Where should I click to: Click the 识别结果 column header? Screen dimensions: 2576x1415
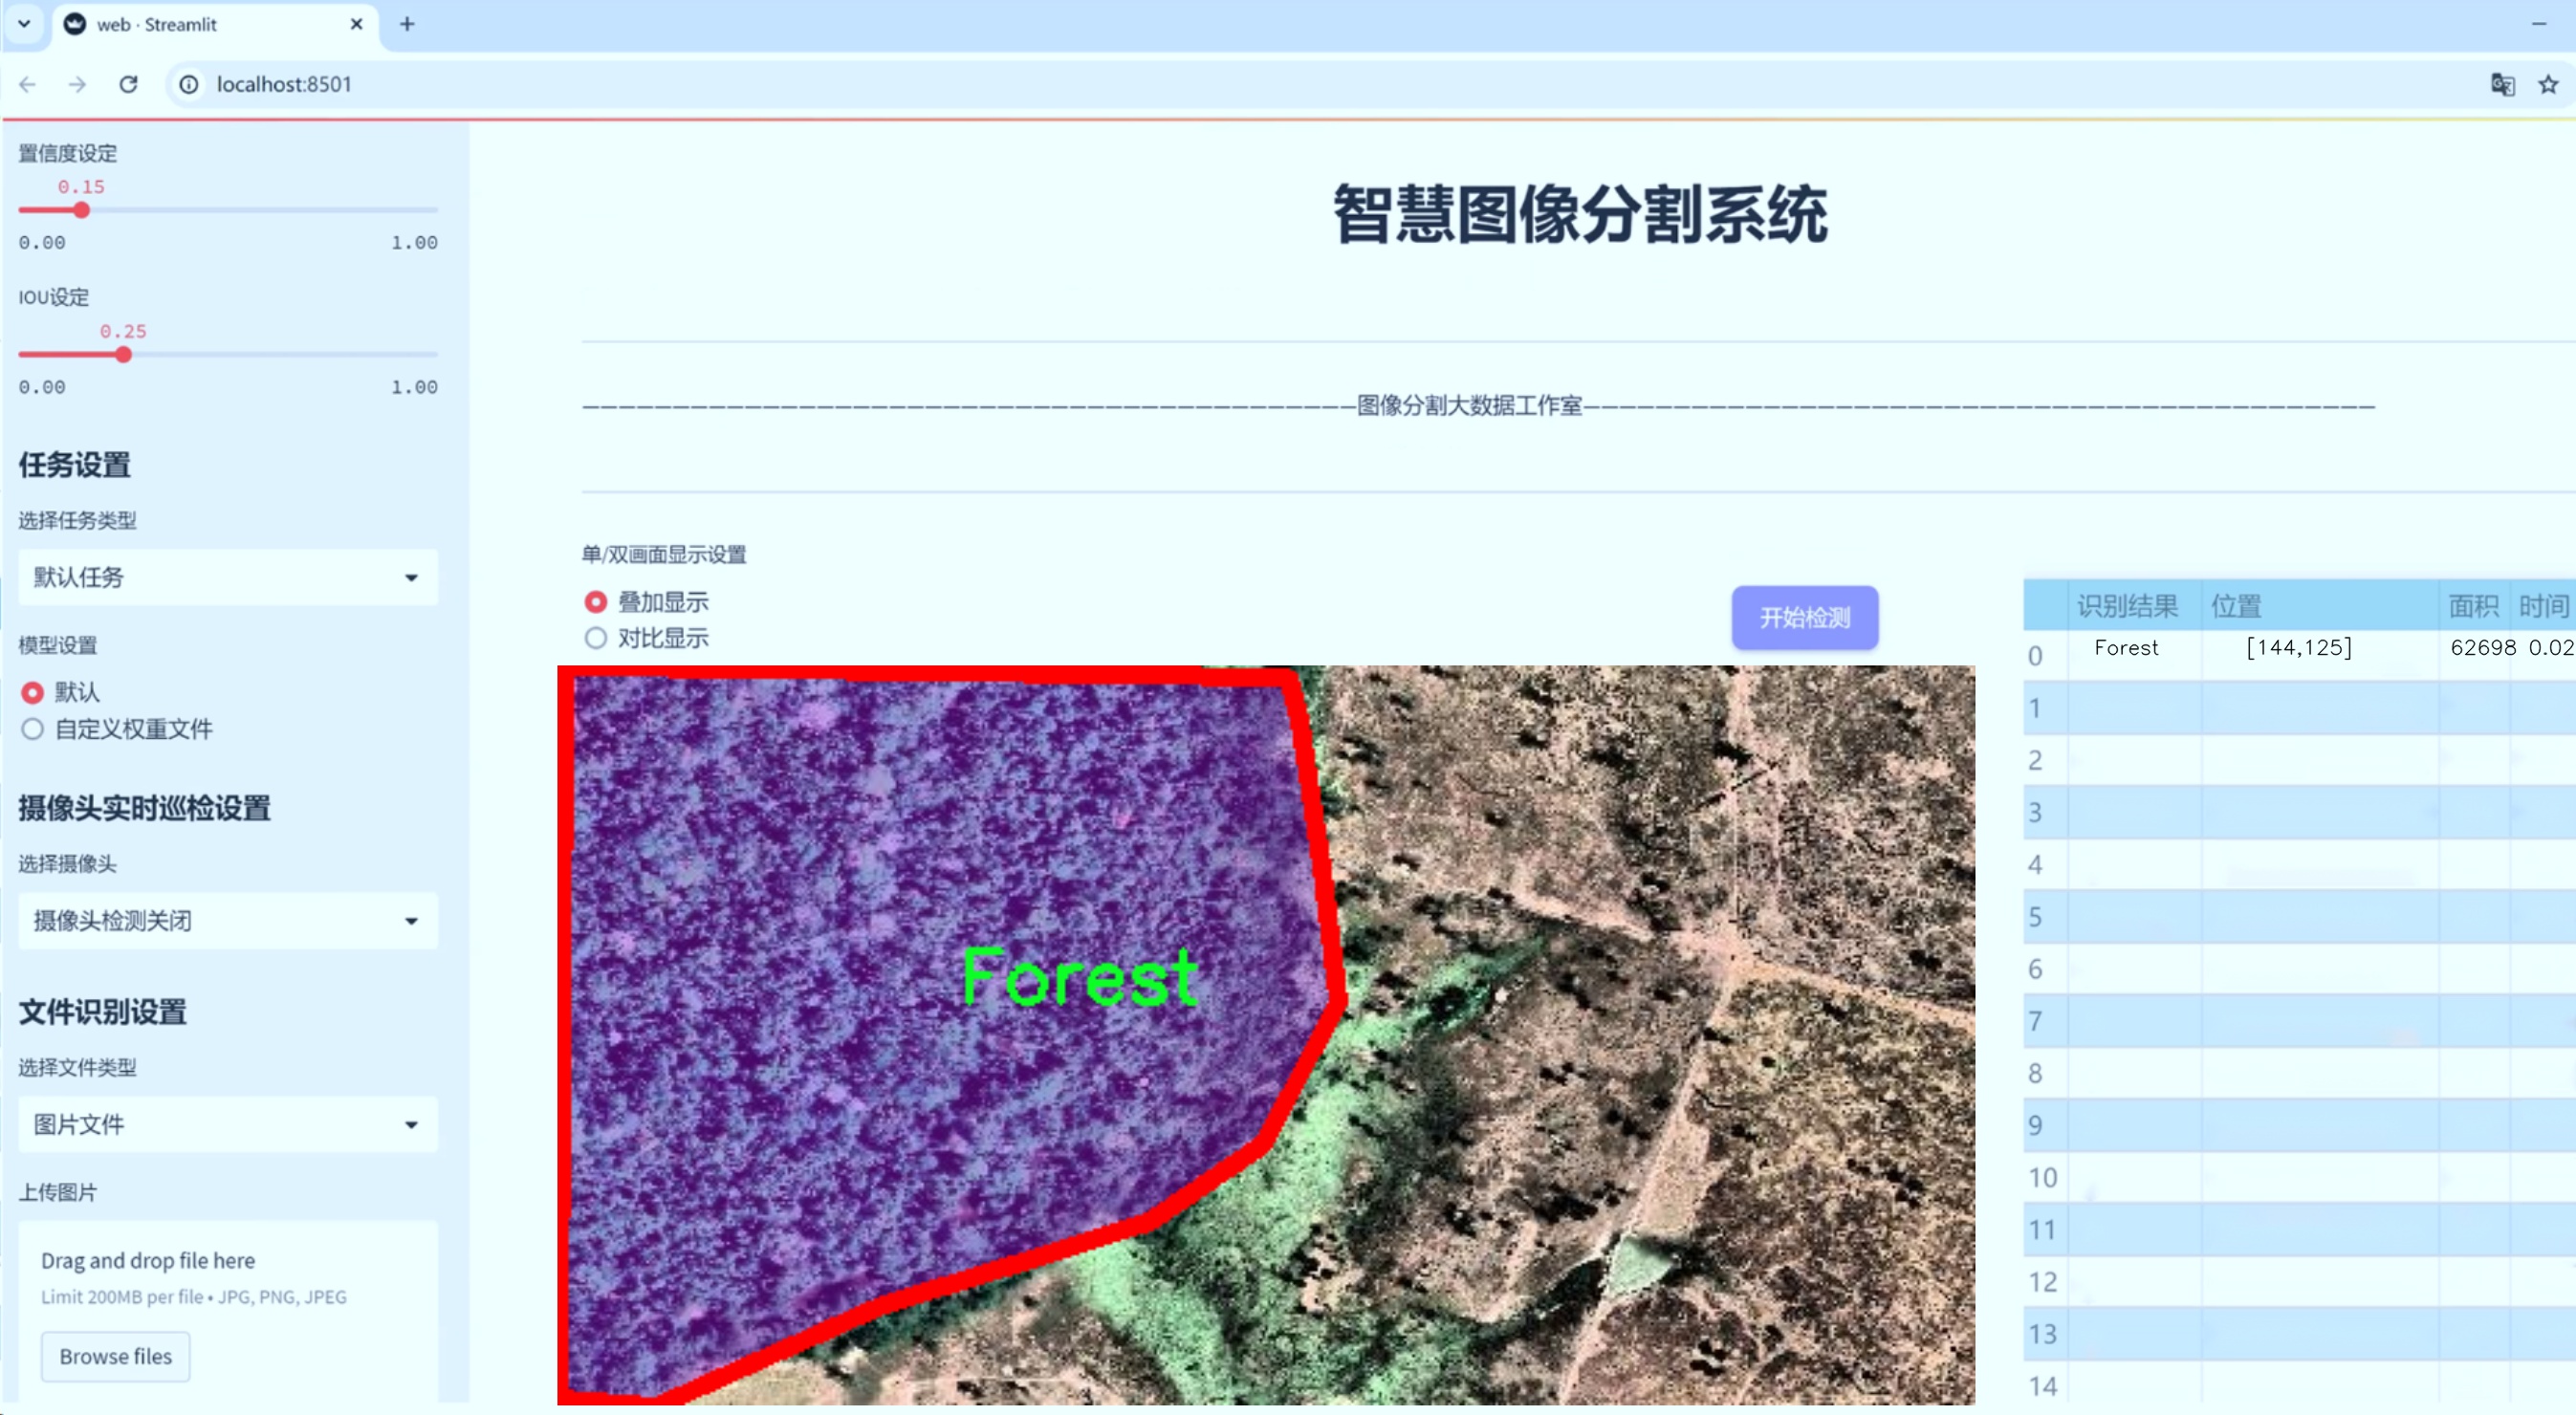coord(2126,606)
